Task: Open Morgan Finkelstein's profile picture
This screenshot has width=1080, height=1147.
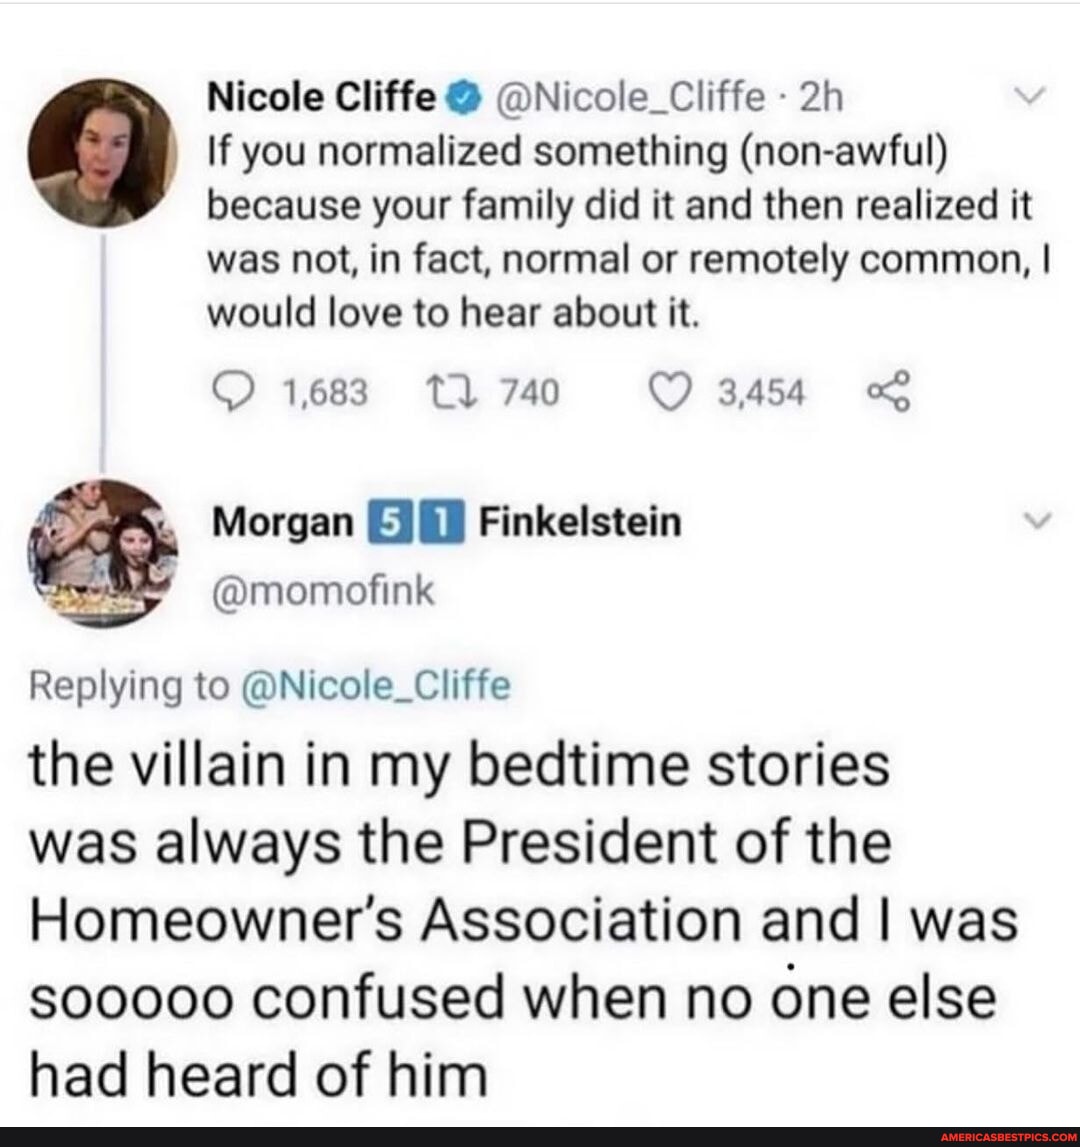Action: (x=102, y=553)
